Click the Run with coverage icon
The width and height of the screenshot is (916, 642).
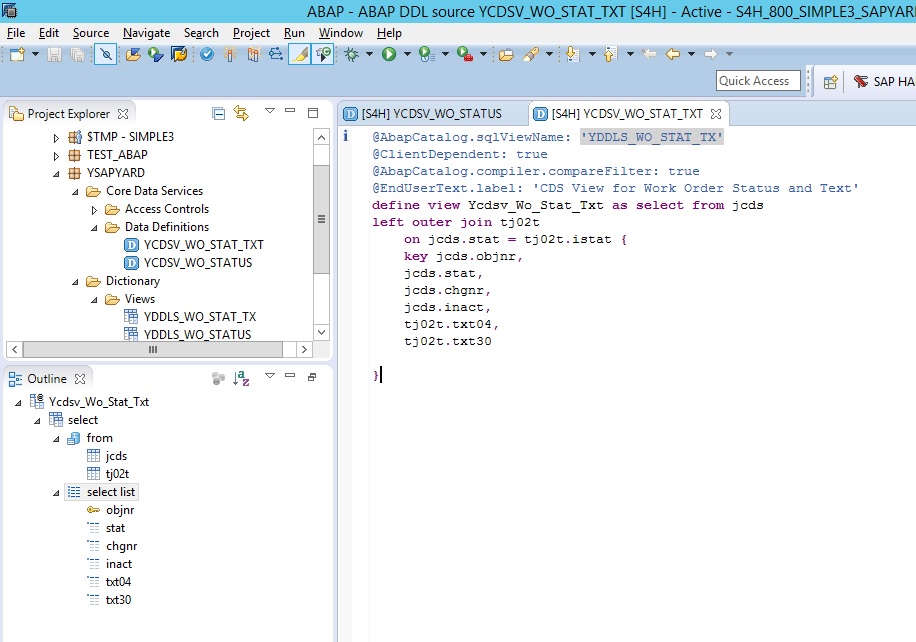tap(426, 54)
